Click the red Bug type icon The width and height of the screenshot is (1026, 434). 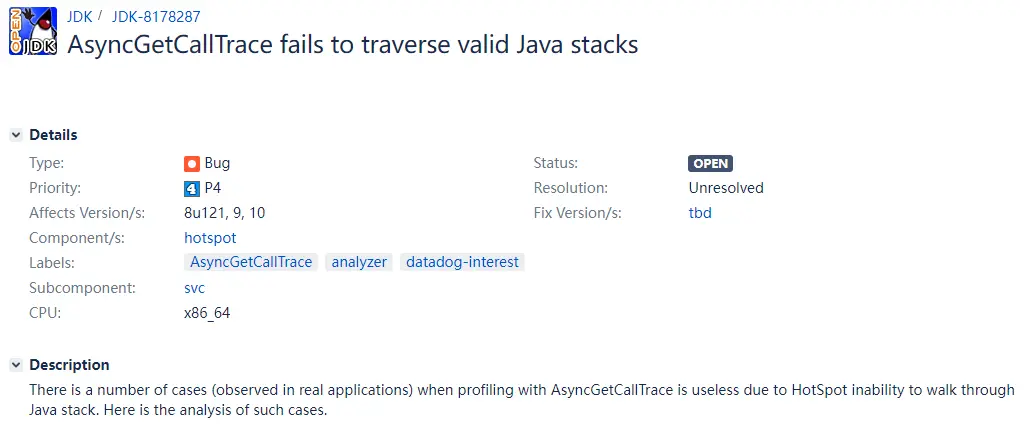pos(192,163)
